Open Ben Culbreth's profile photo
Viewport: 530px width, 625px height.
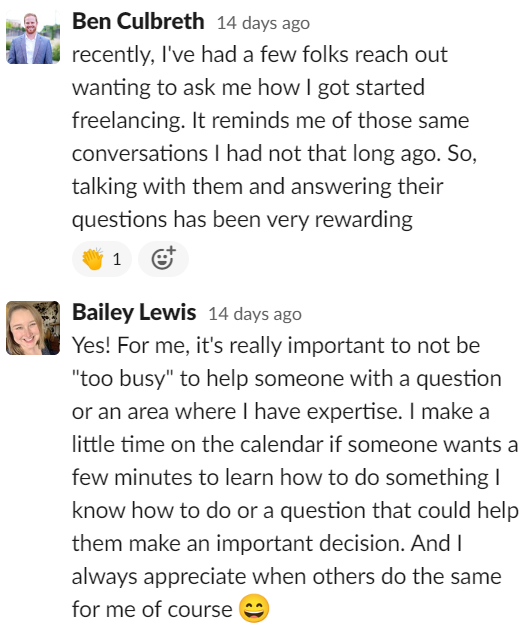tap(33, 37)
